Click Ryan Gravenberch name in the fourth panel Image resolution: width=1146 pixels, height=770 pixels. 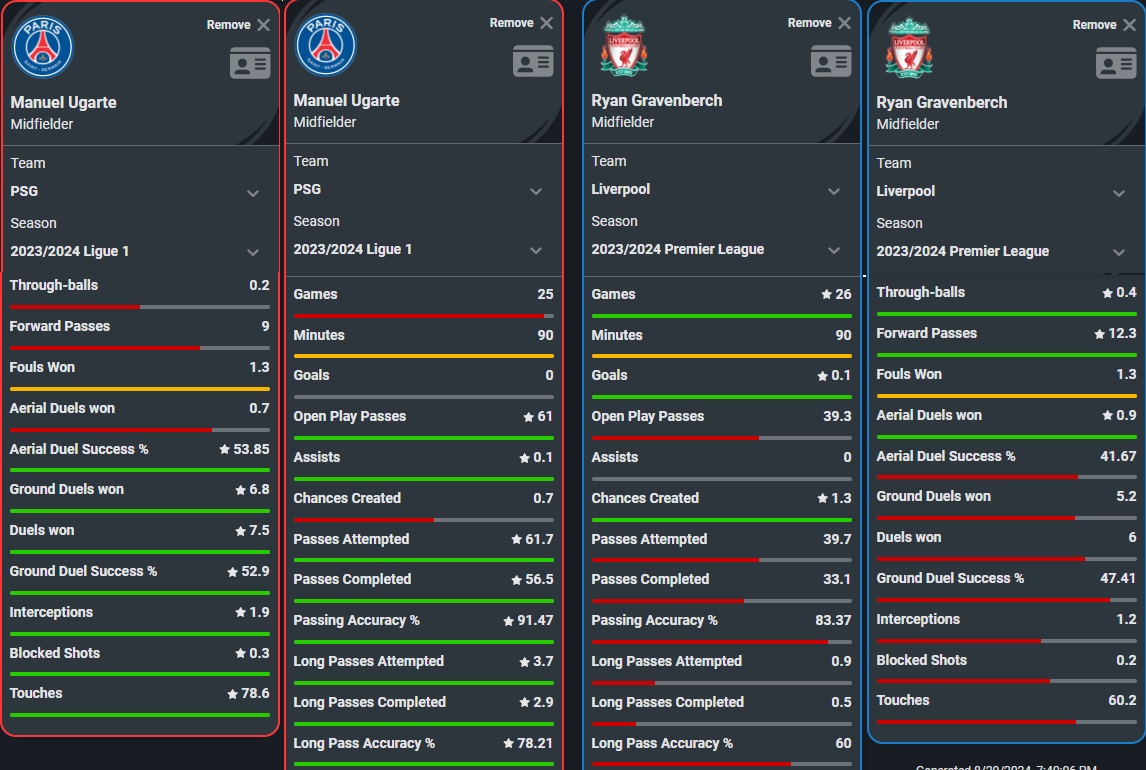pos(941,103)
